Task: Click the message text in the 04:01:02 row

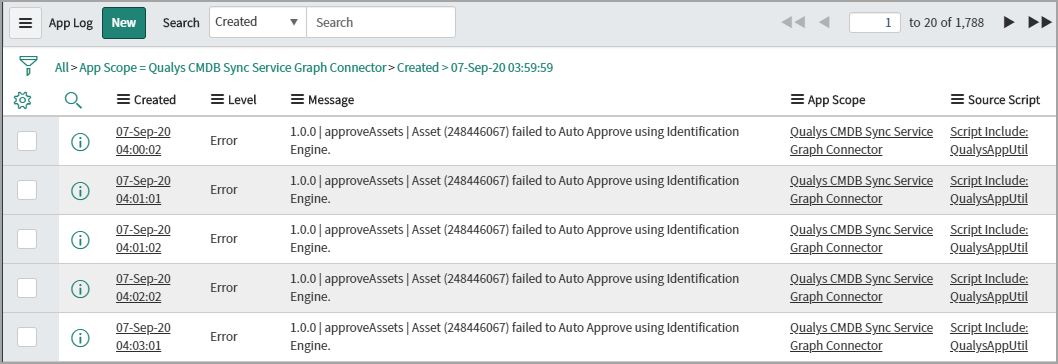Action: coord(514,238)
